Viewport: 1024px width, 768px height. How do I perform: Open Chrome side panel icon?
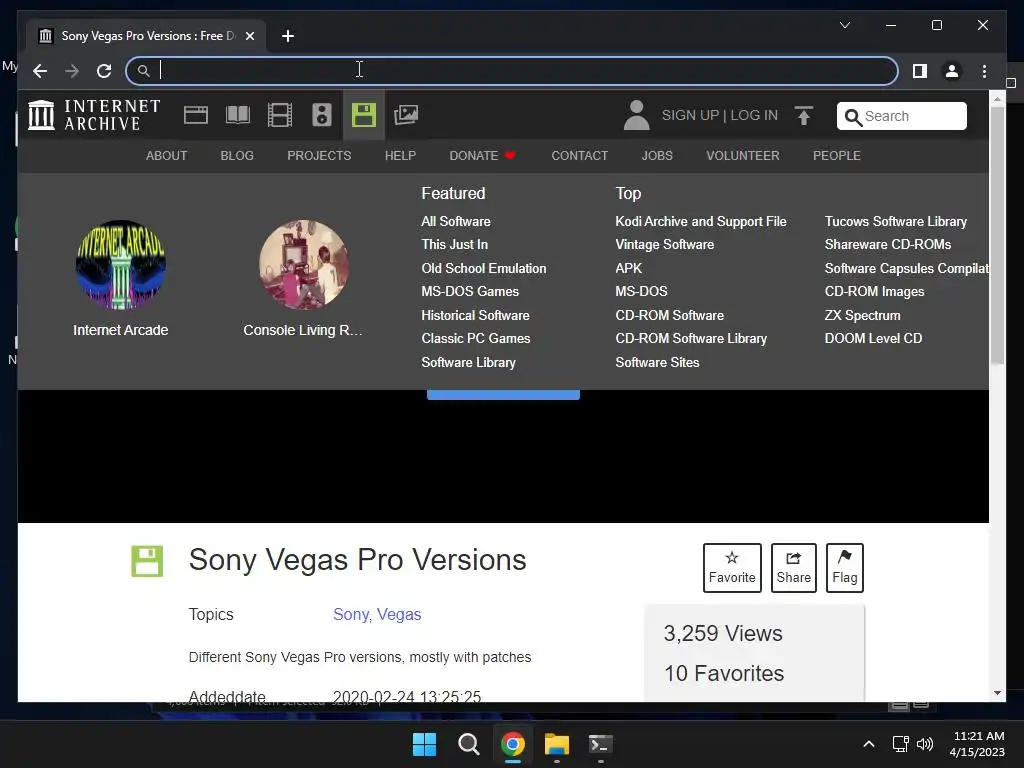tap(920, 71)
